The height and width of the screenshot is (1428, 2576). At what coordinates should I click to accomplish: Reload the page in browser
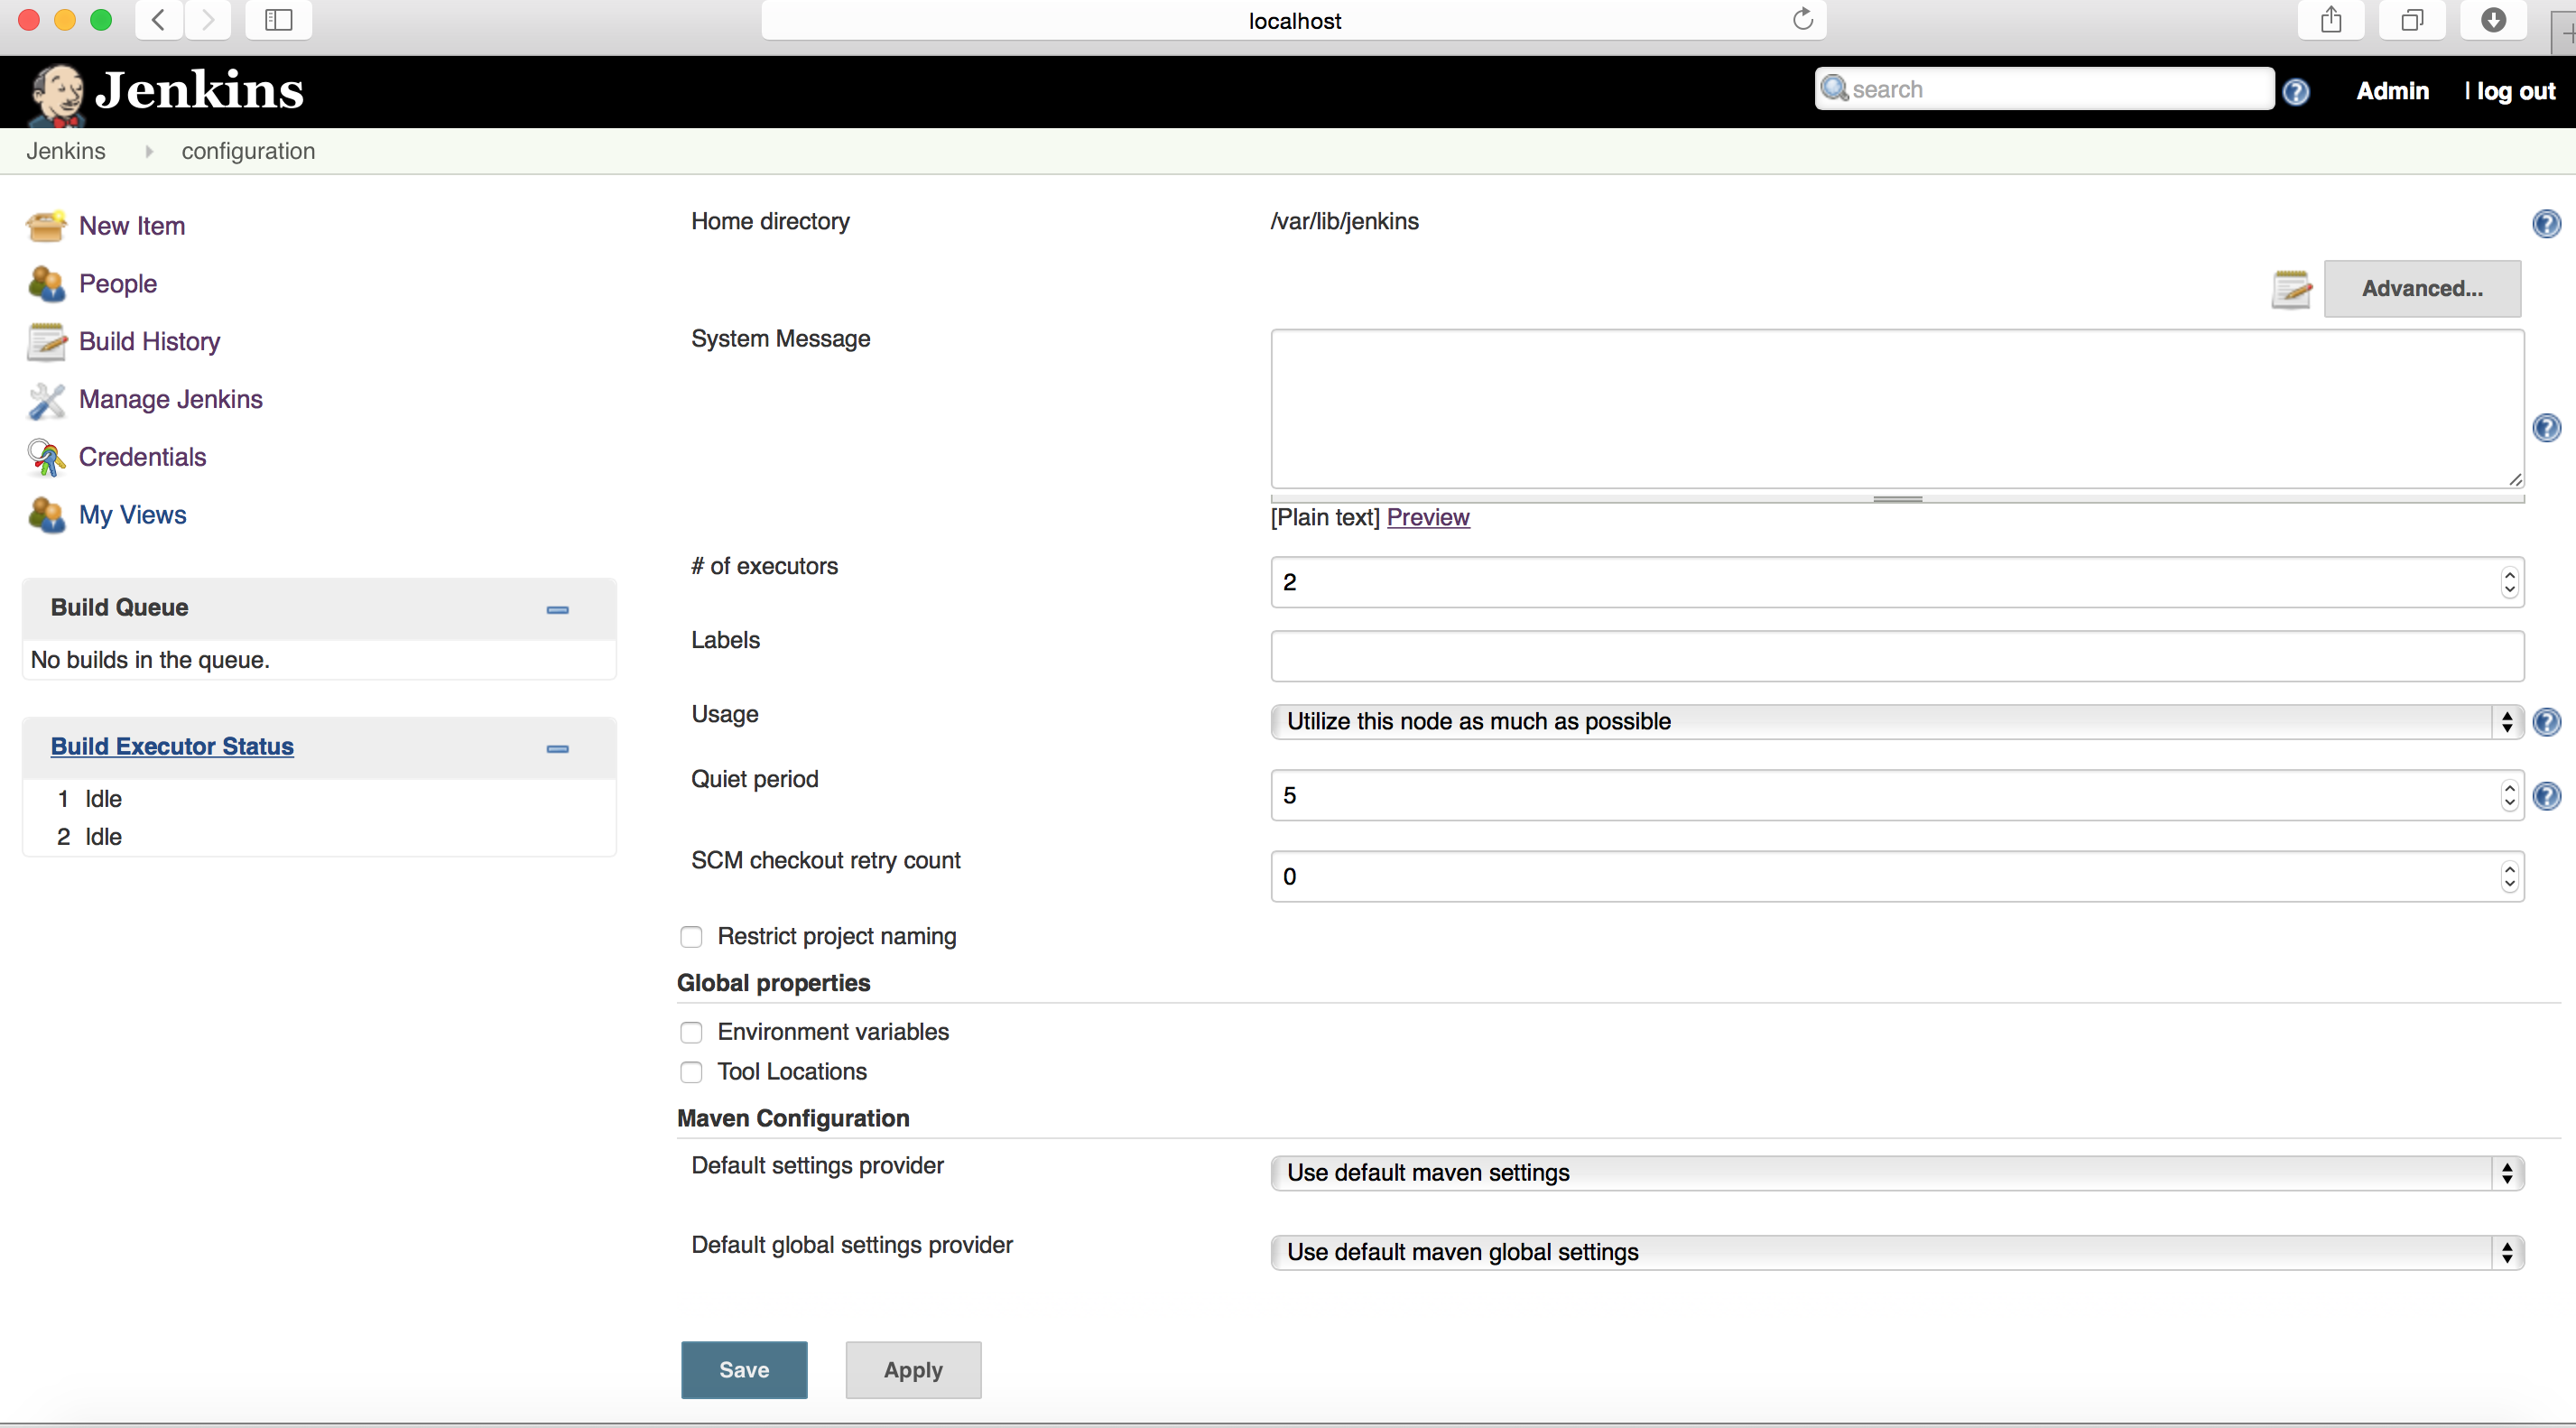point(1803,20)
